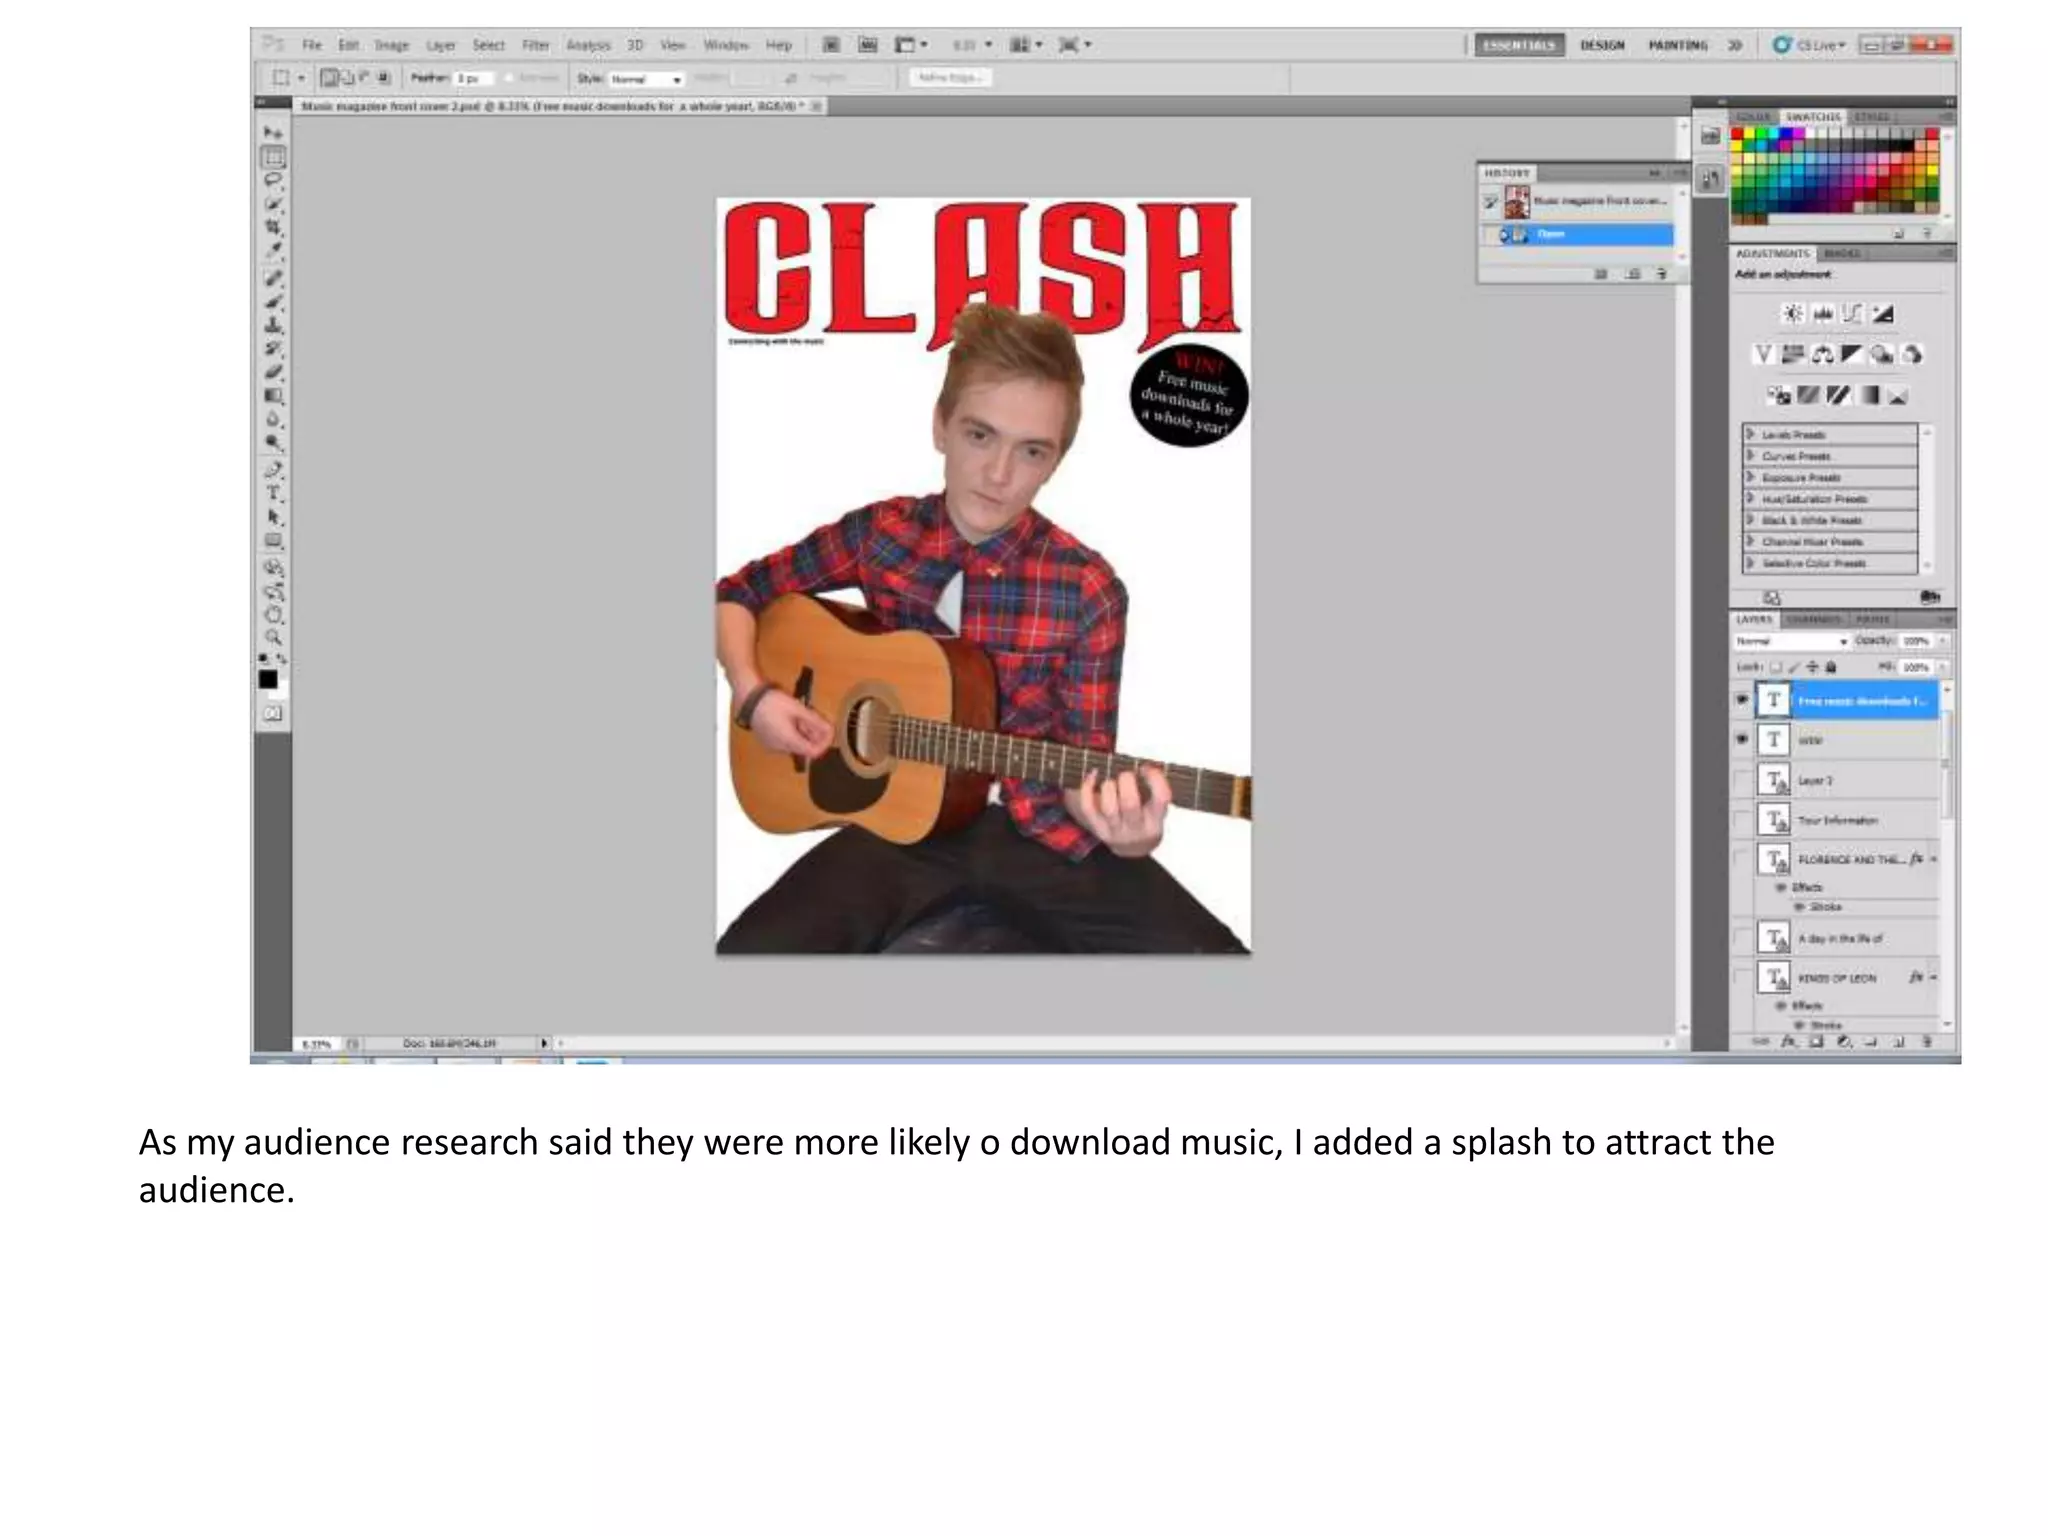The width and height of the screenshot is (2048, 1536).
Task: Click the Essentials workspace button
Action: 1519,45
